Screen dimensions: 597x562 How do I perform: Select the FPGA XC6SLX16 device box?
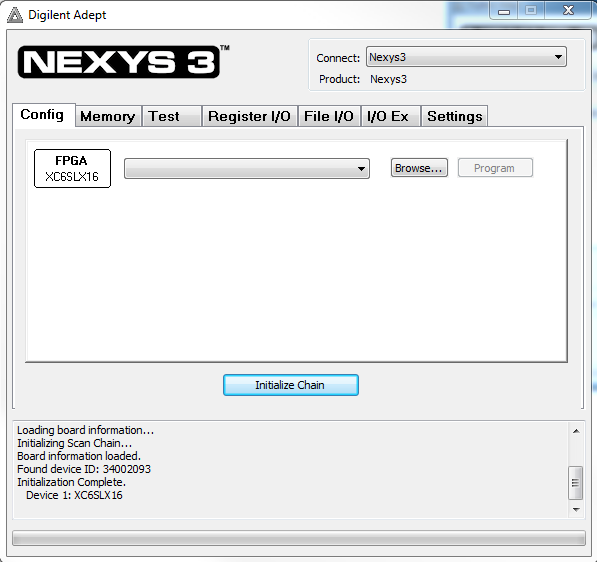tap(72, 168)
